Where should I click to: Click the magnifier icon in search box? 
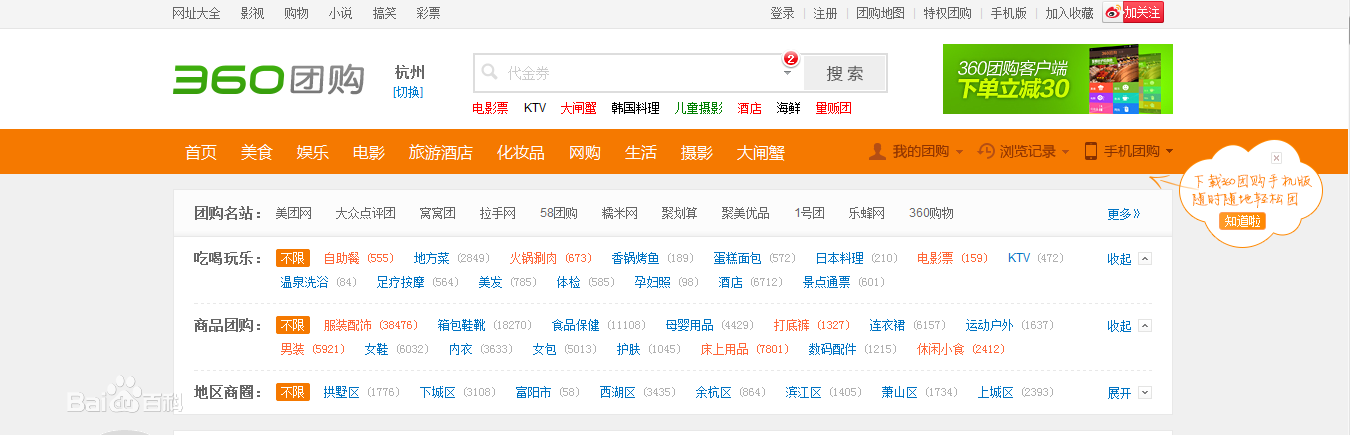[490, 72]
